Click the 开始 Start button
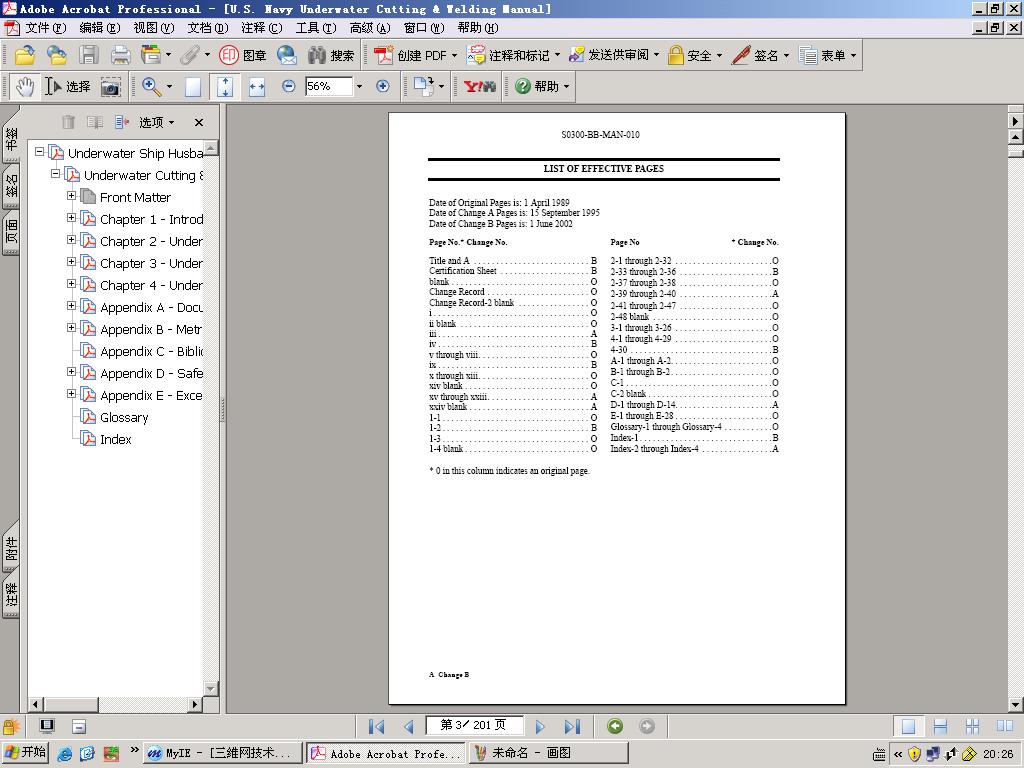The height and width of the screenshot is (768, 1024). [25, 752]
